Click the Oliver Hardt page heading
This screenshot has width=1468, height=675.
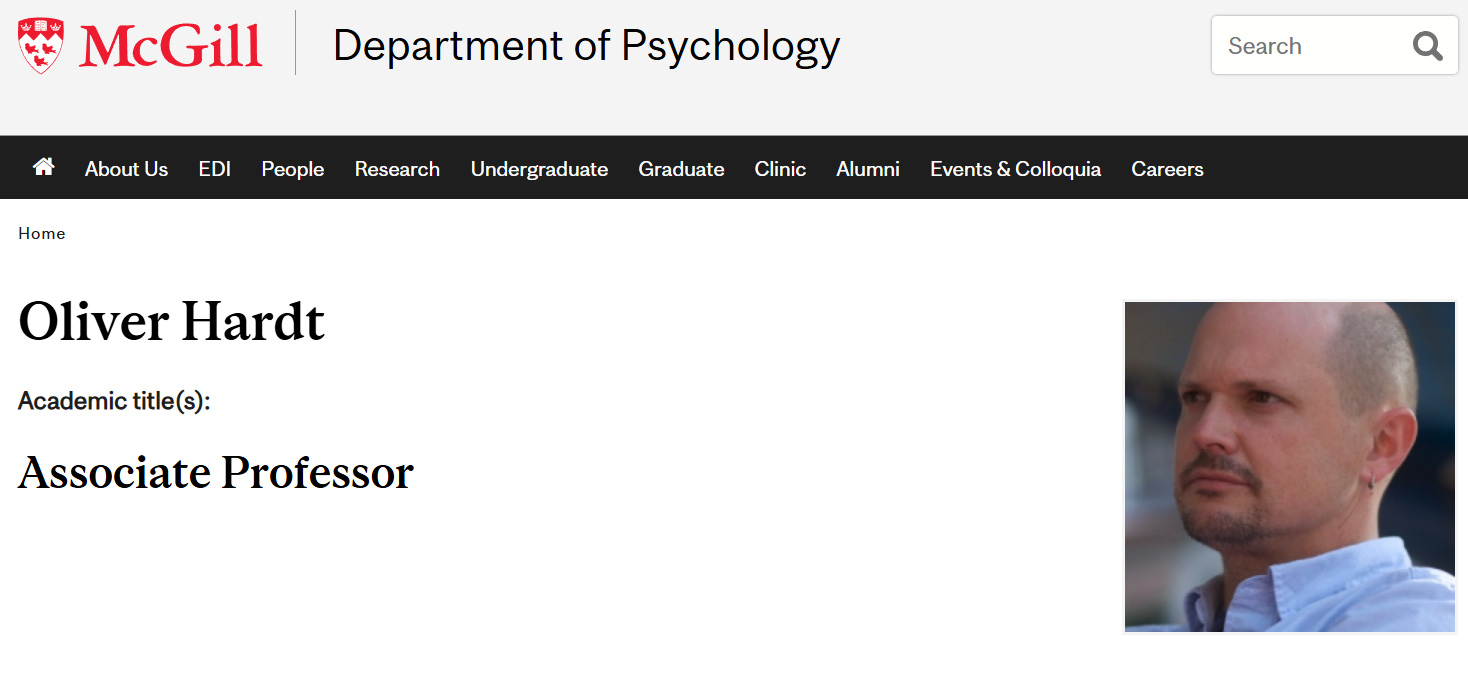[172, 322]
